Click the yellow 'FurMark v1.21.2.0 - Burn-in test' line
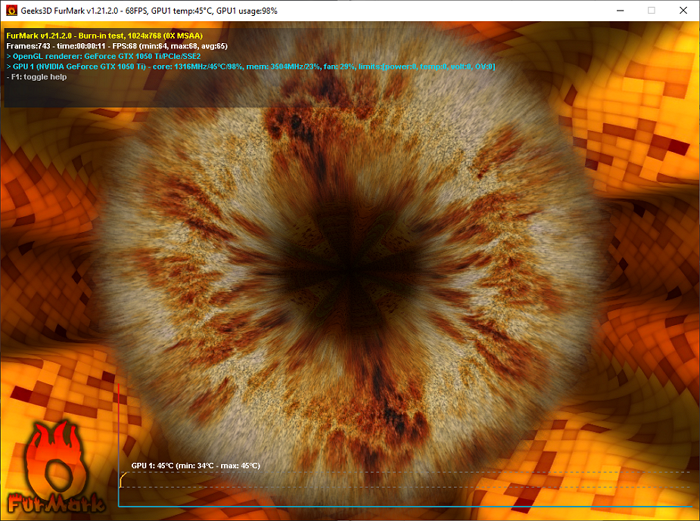This screenshot has width=700, height=521. (x=104, y=36)
